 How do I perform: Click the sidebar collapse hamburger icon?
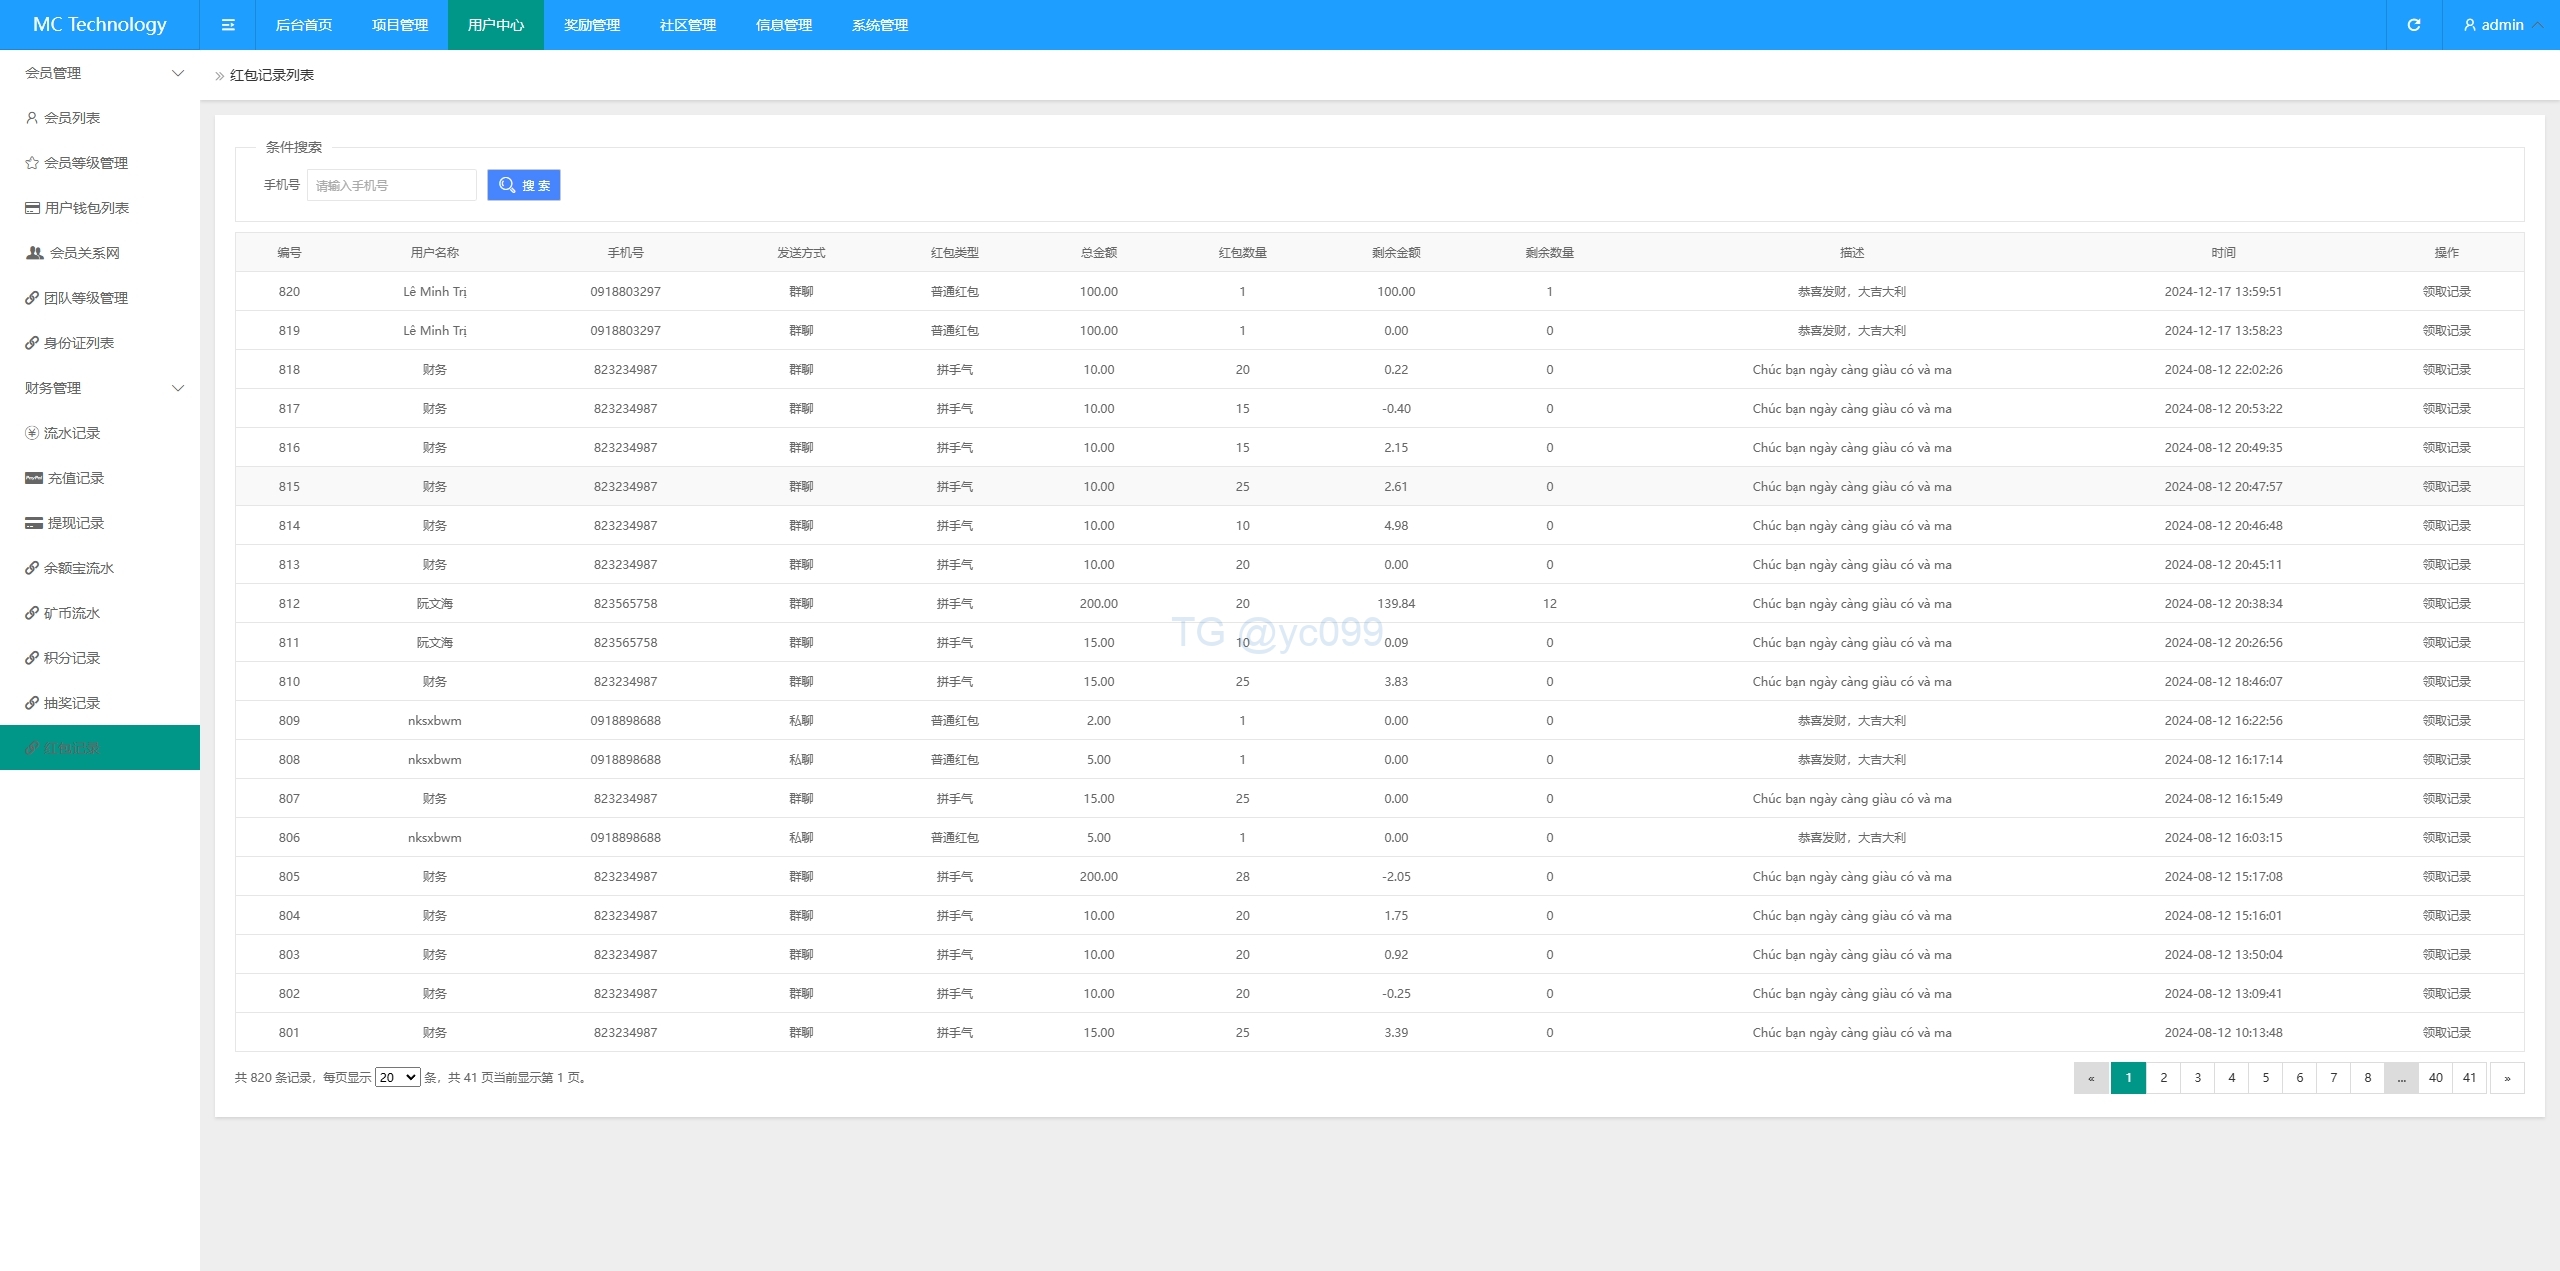pyautogui.click(x=228, y=25)
